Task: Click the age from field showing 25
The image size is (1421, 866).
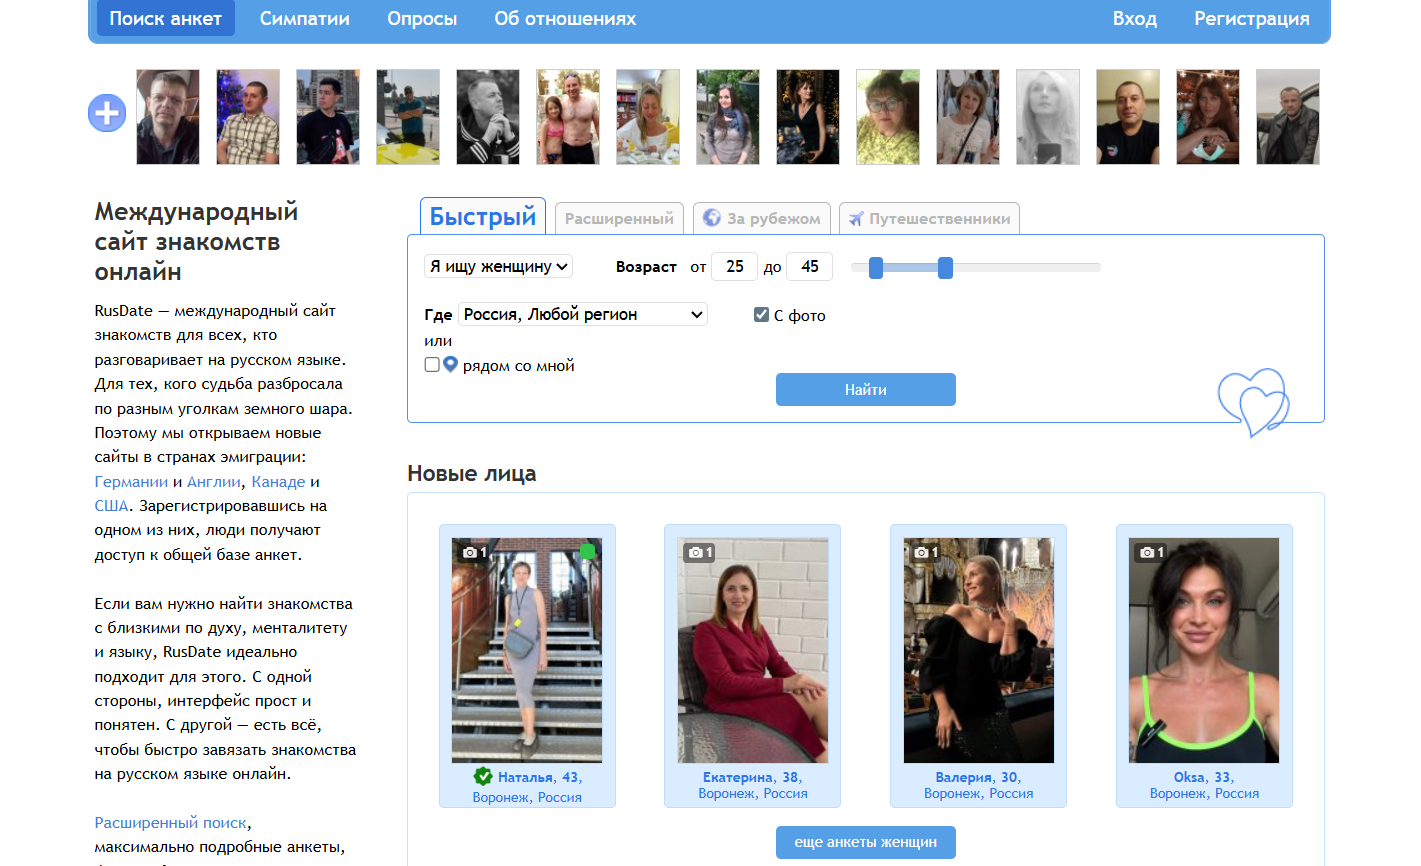Action: (735, 267)
